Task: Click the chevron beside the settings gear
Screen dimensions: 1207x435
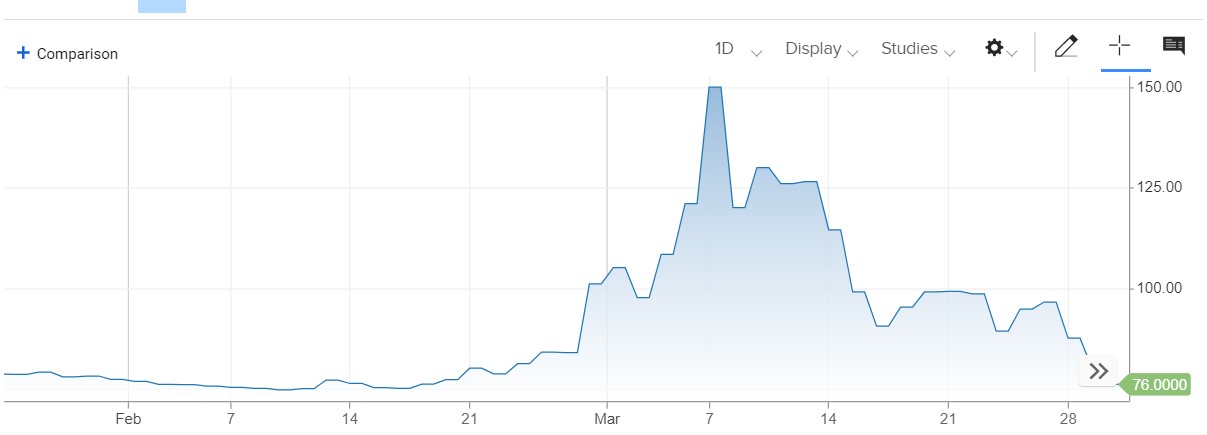Action: 1013,52
